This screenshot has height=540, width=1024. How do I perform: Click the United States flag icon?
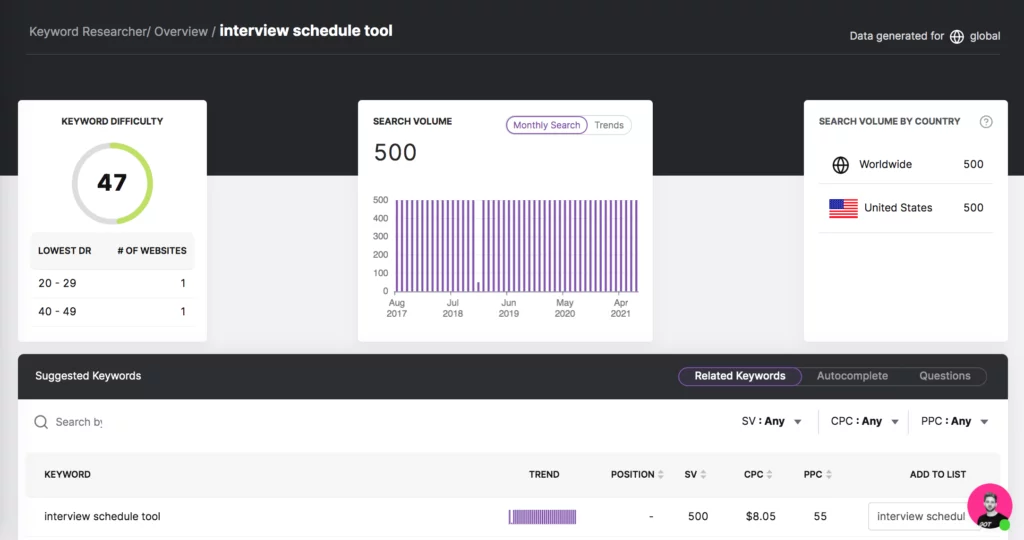(x=843, y=208)
